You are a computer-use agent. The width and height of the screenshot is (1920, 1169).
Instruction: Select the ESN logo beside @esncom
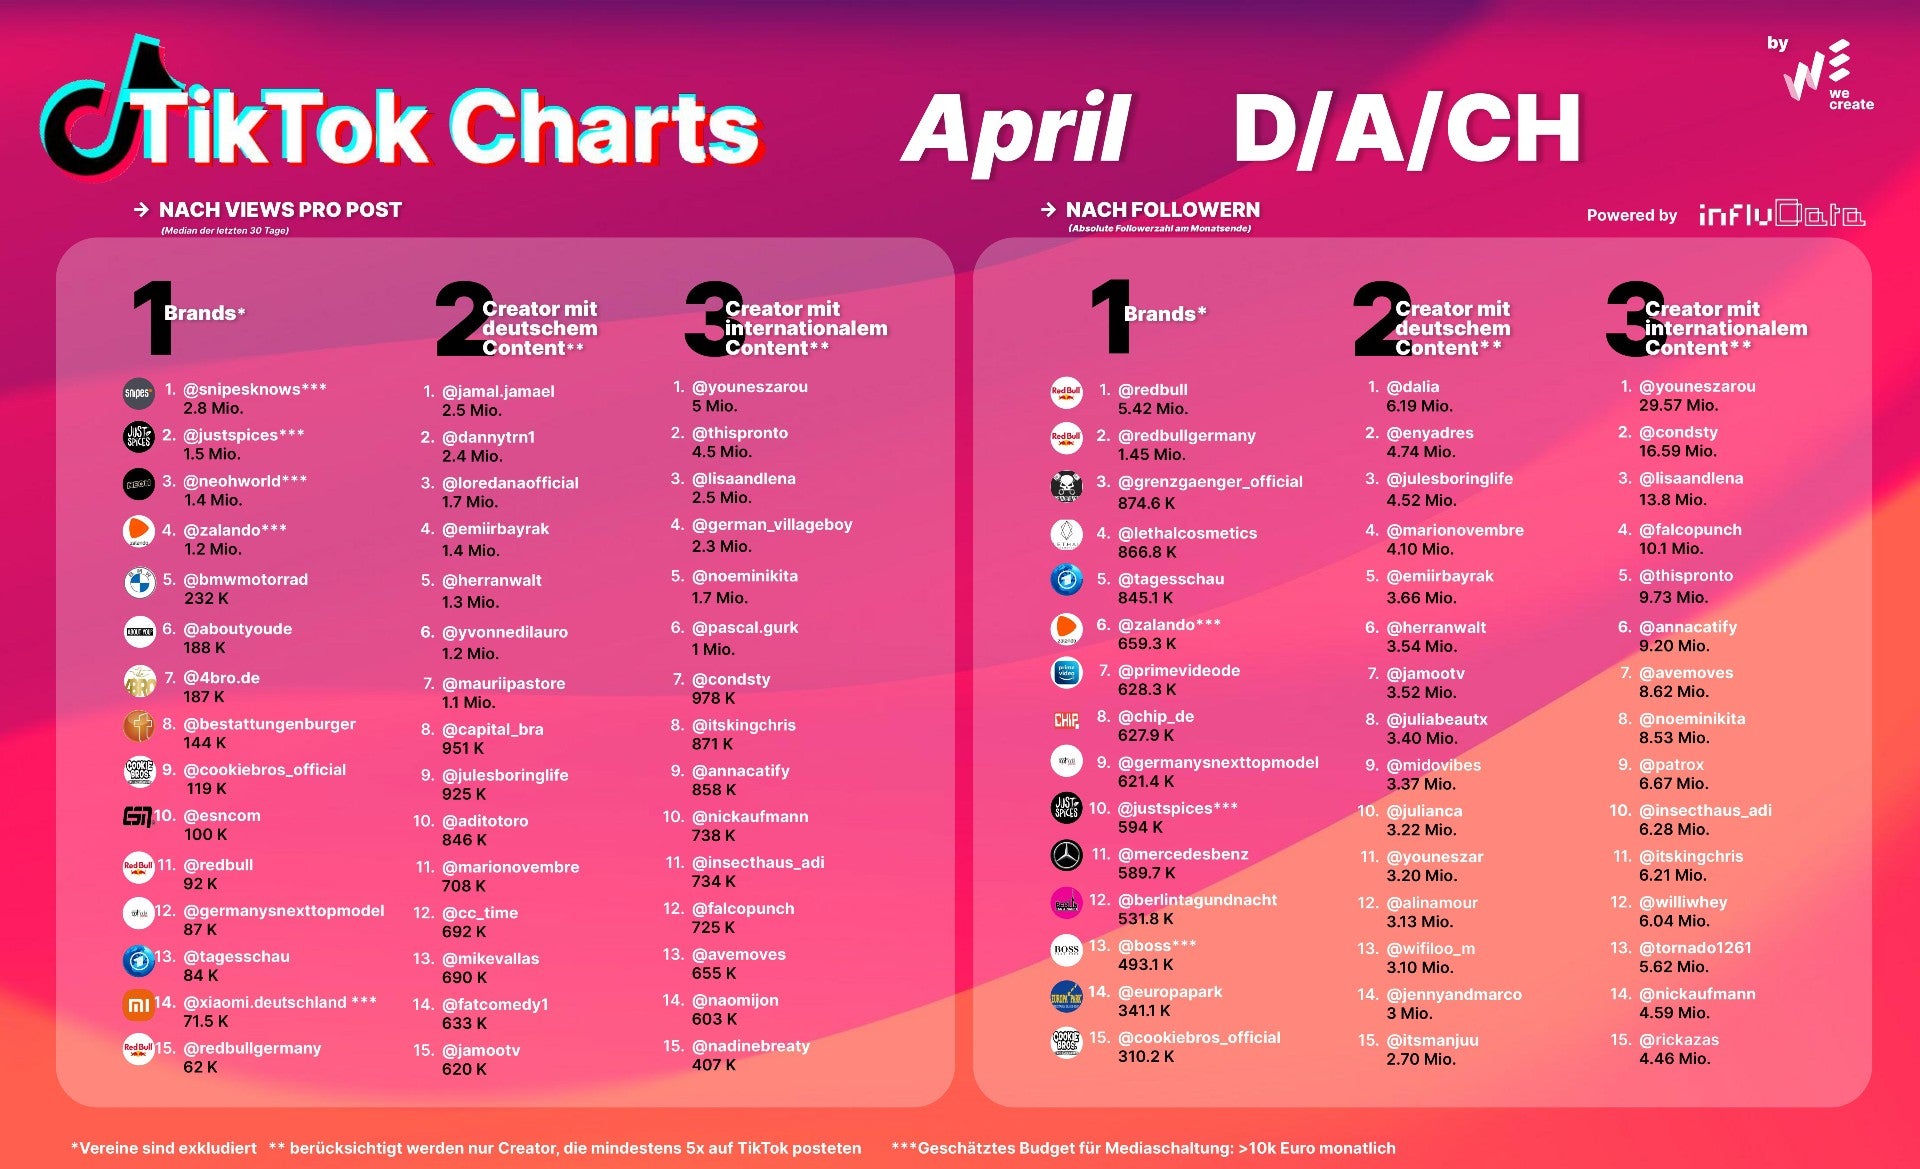click(x=137, y=818)
